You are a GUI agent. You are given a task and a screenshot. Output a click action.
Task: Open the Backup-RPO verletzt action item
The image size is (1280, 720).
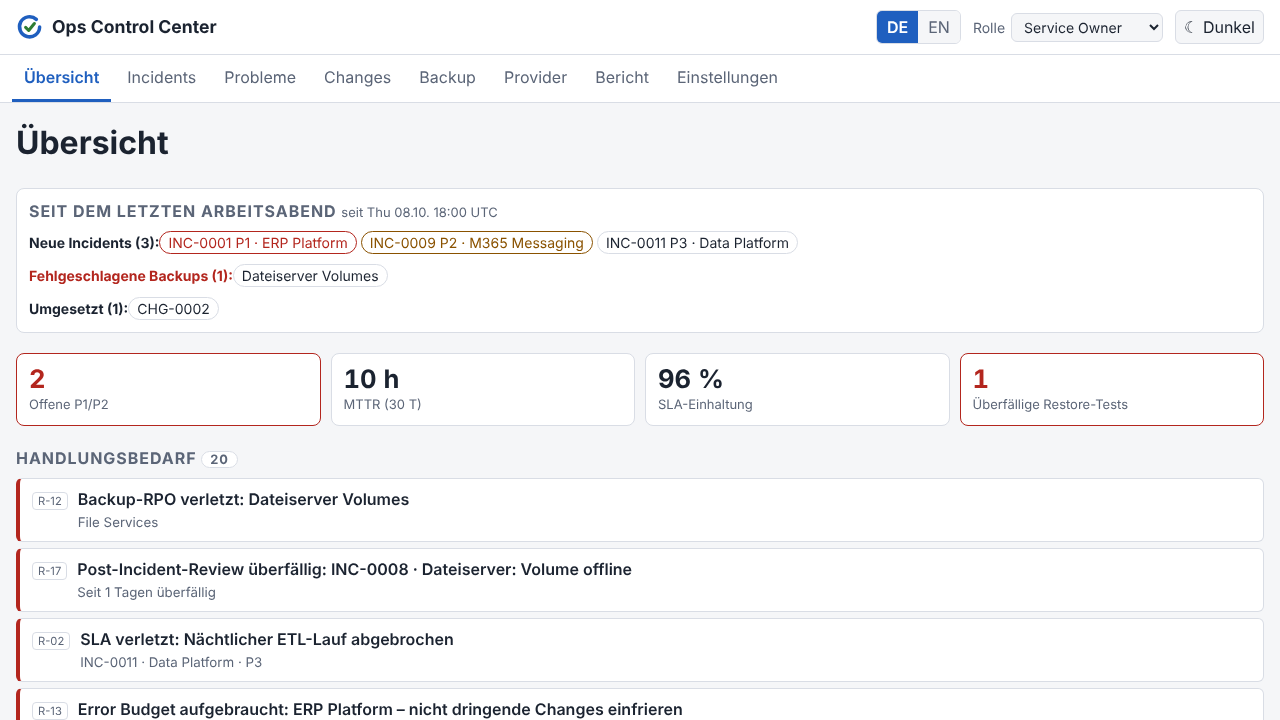[x=640, y=510]
